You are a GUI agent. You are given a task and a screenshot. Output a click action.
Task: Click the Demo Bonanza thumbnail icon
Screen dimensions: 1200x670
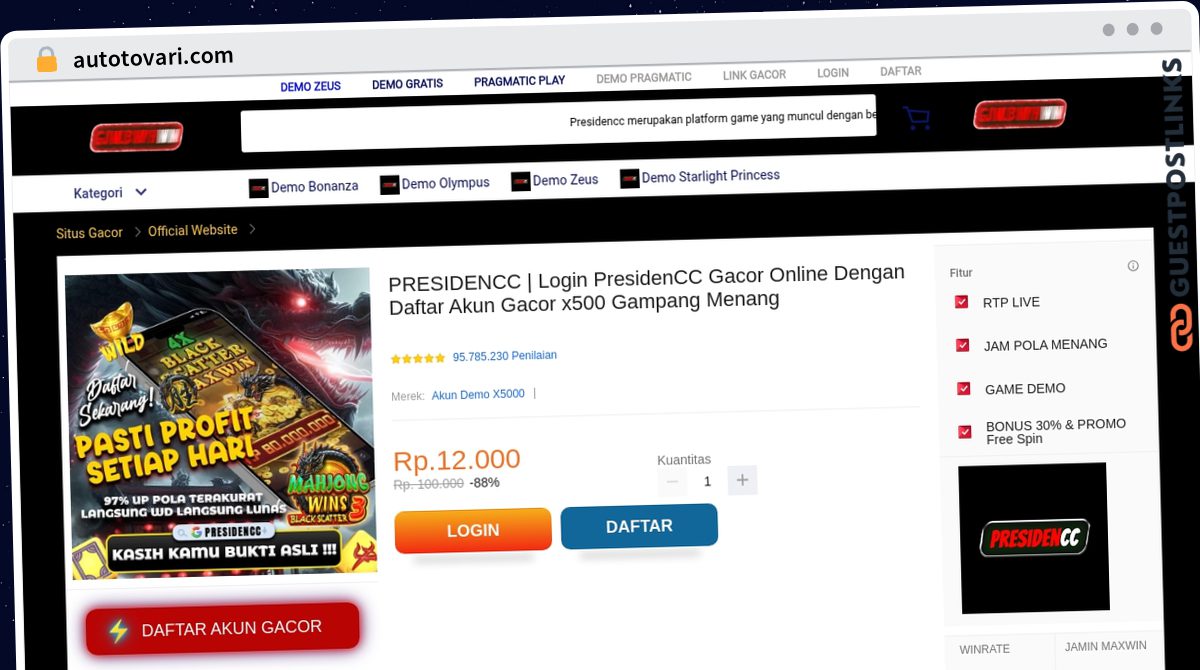(x=259, y=188)
